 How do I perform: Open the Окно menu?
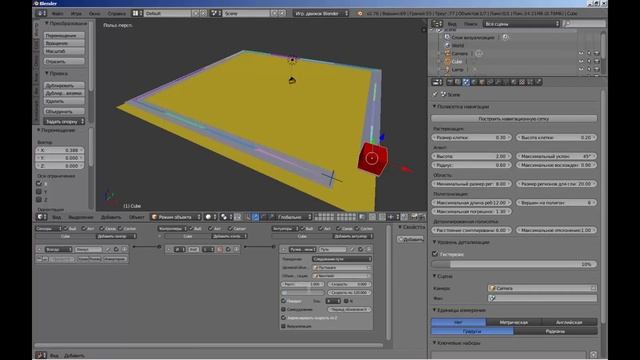coord(94,13)
